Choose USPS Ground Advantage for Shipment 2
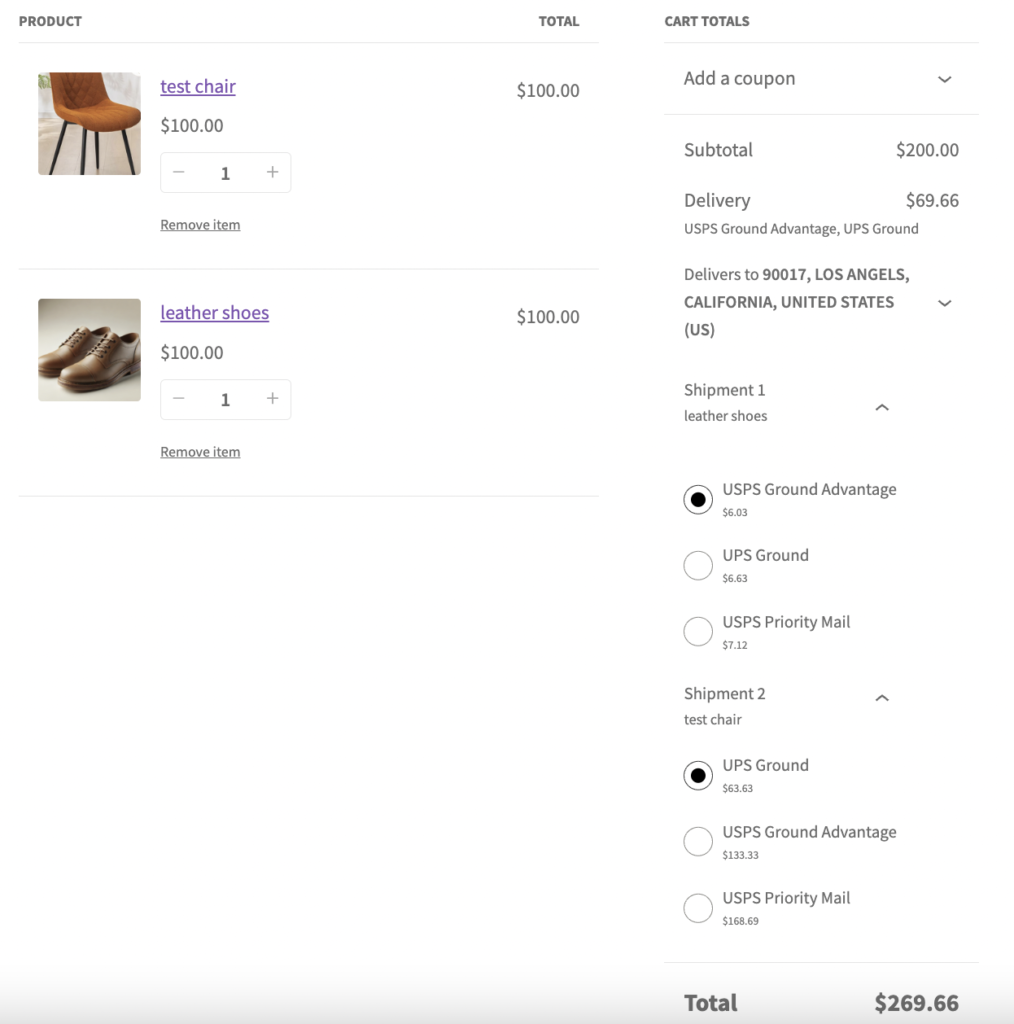This screenshot has width=1014, height=1024. 698,841
